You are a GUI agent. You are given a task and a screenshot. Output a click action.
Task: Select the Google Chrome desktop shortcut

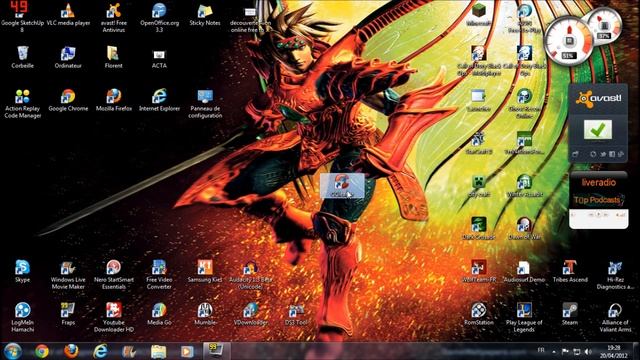68,100
